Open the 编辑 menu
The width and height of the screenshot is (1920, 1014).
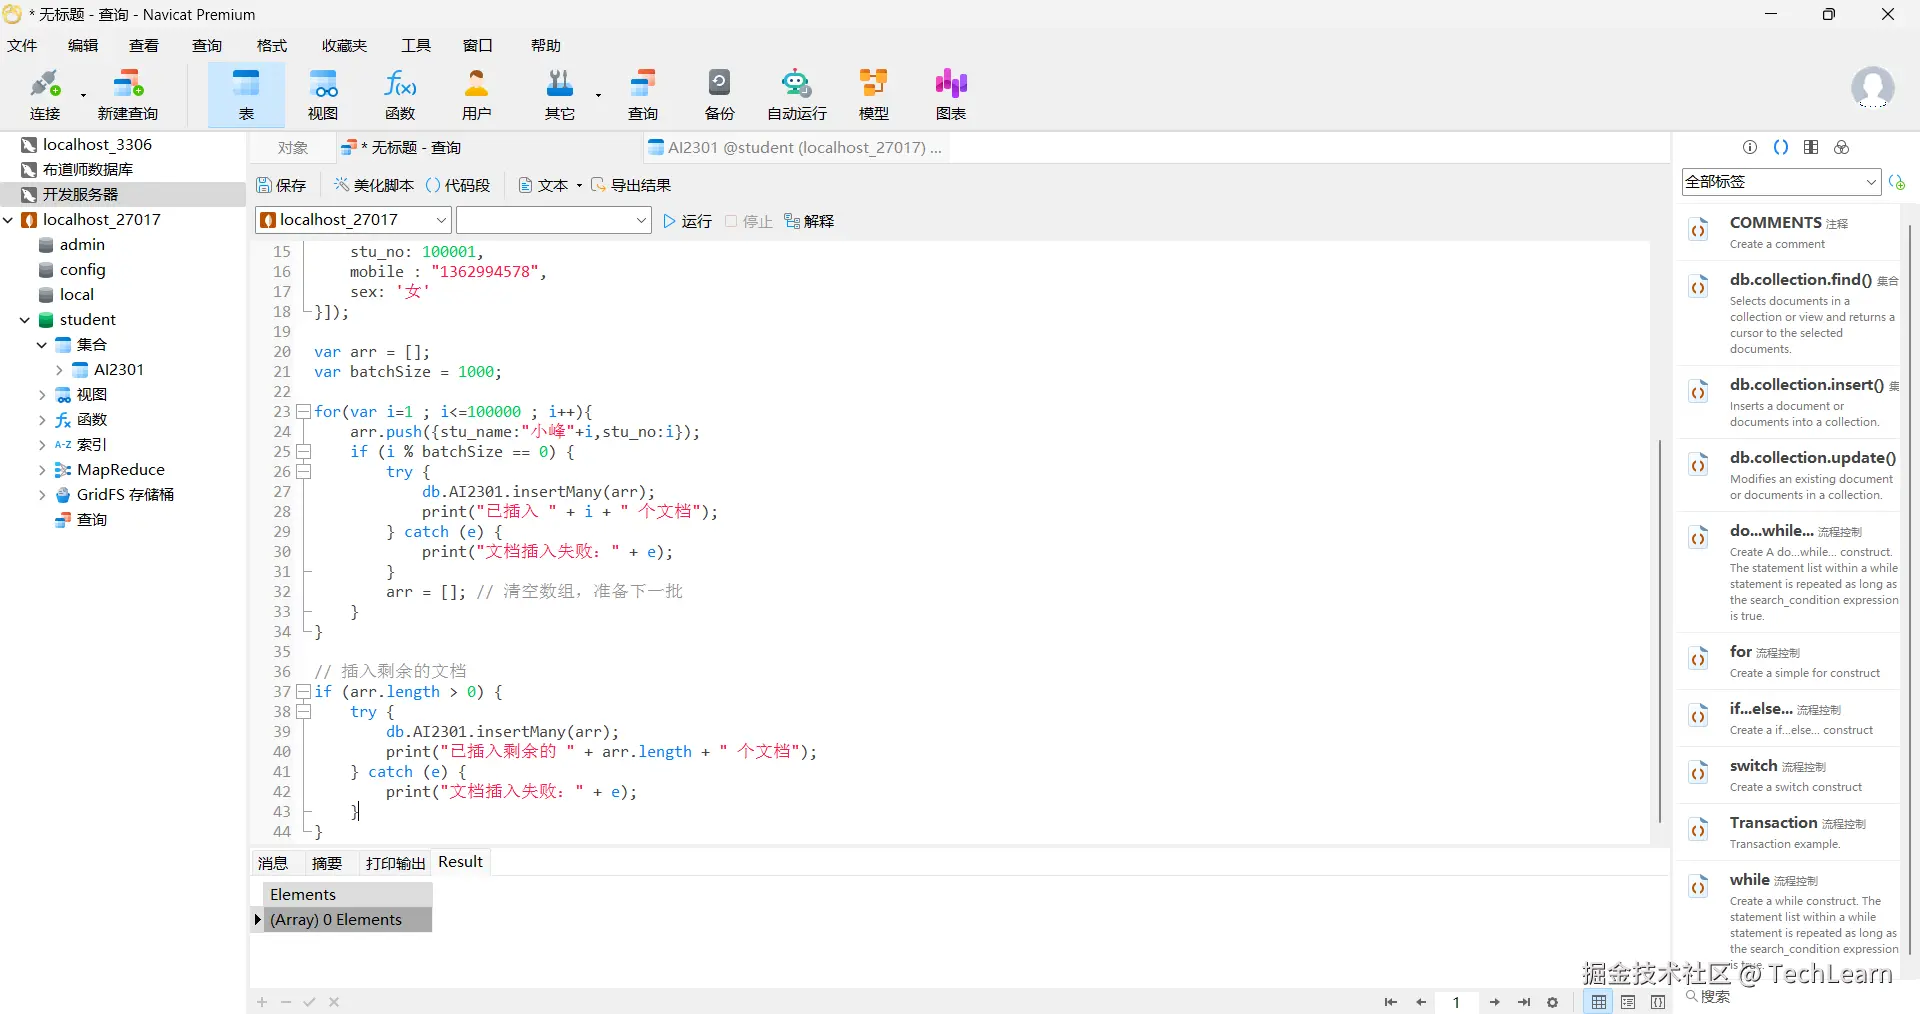pos(83,46)
